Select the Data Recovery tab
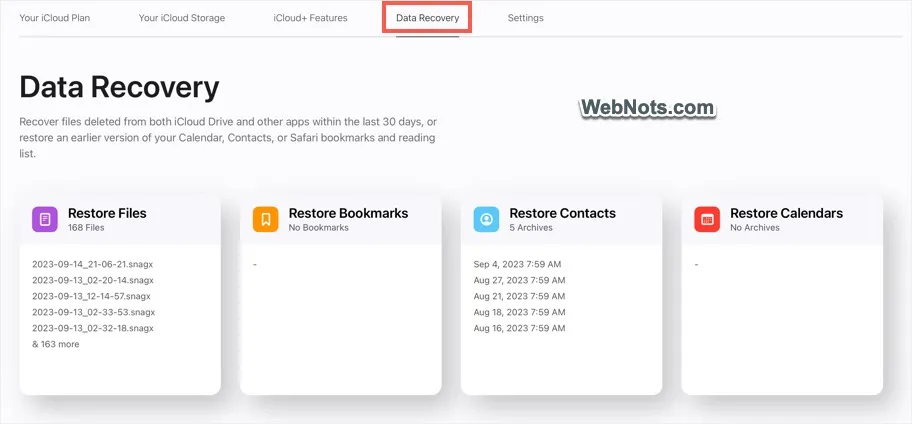Image resolution: width=912 pixels, height=424 pixels. (x=428, y=18)
